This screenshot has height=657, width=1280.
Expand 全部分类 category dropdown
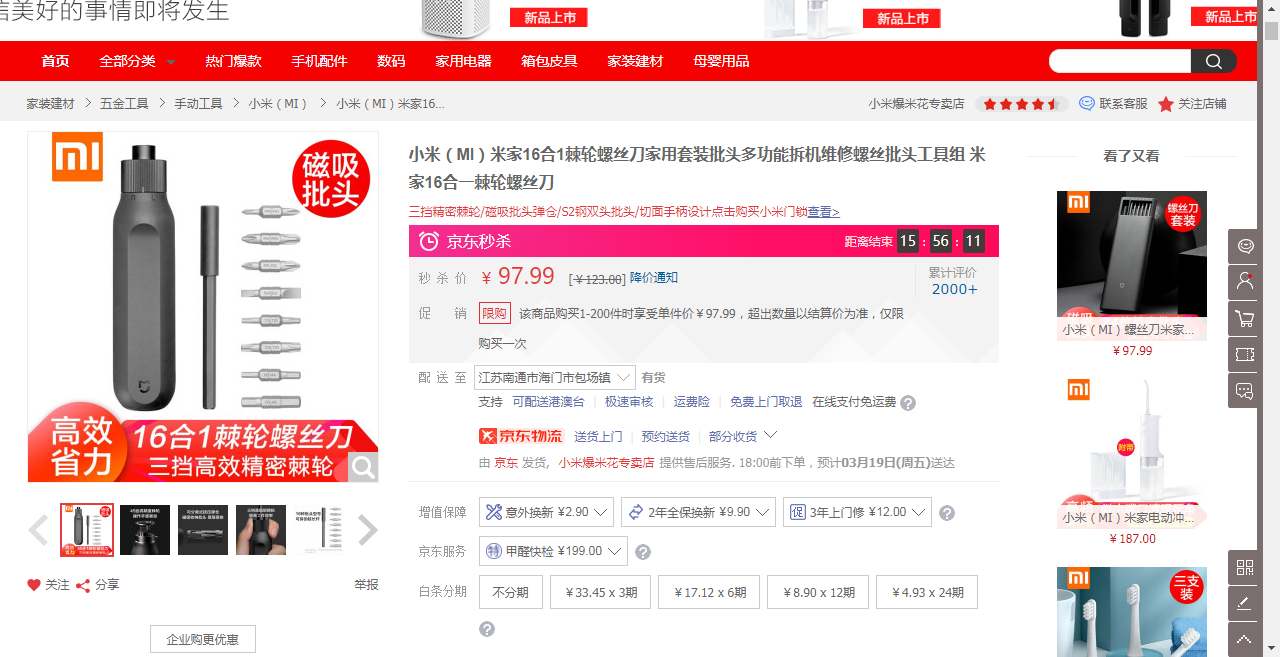[137, 61]
